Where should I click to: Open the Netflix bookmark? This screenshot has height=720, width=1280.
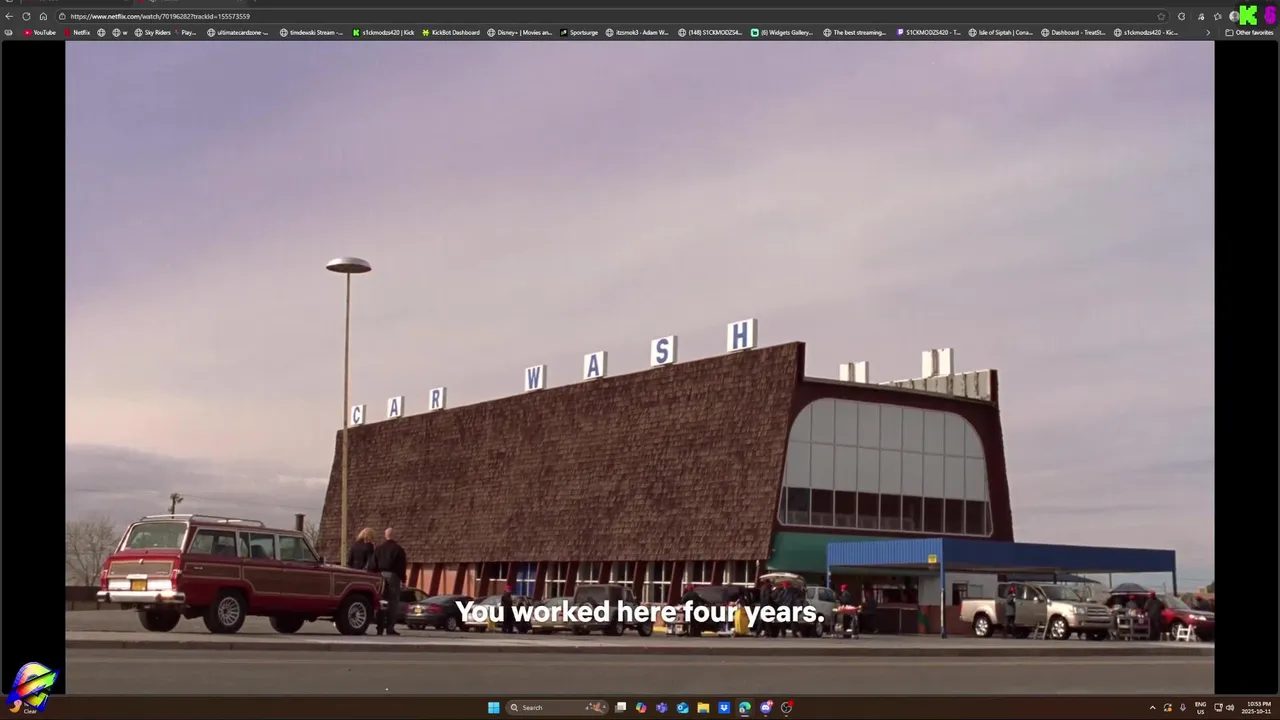(77, 33)
